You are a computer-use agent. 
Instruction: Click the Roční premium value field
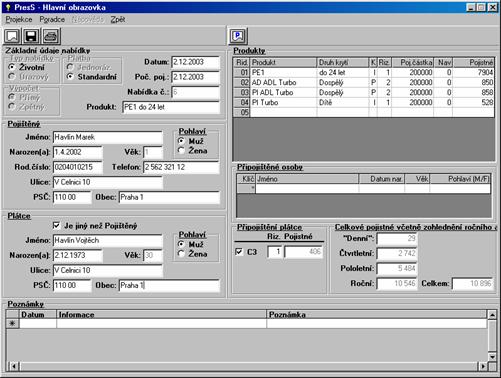tap(397, 283)
